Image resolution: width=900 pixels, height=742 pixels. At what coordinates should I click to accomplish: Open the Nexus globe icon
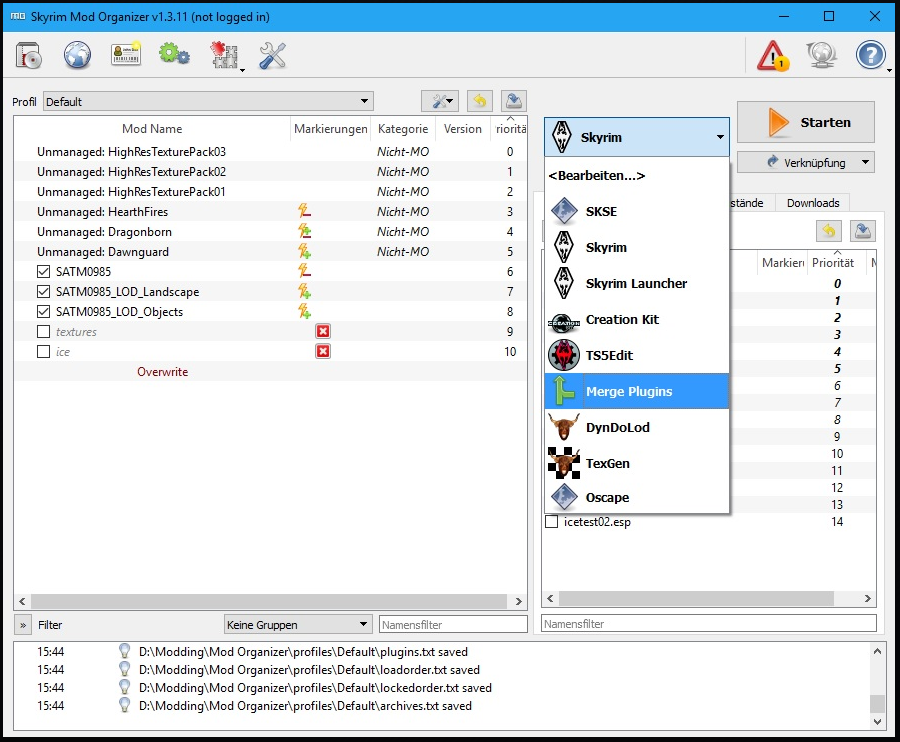click(77, 56)
